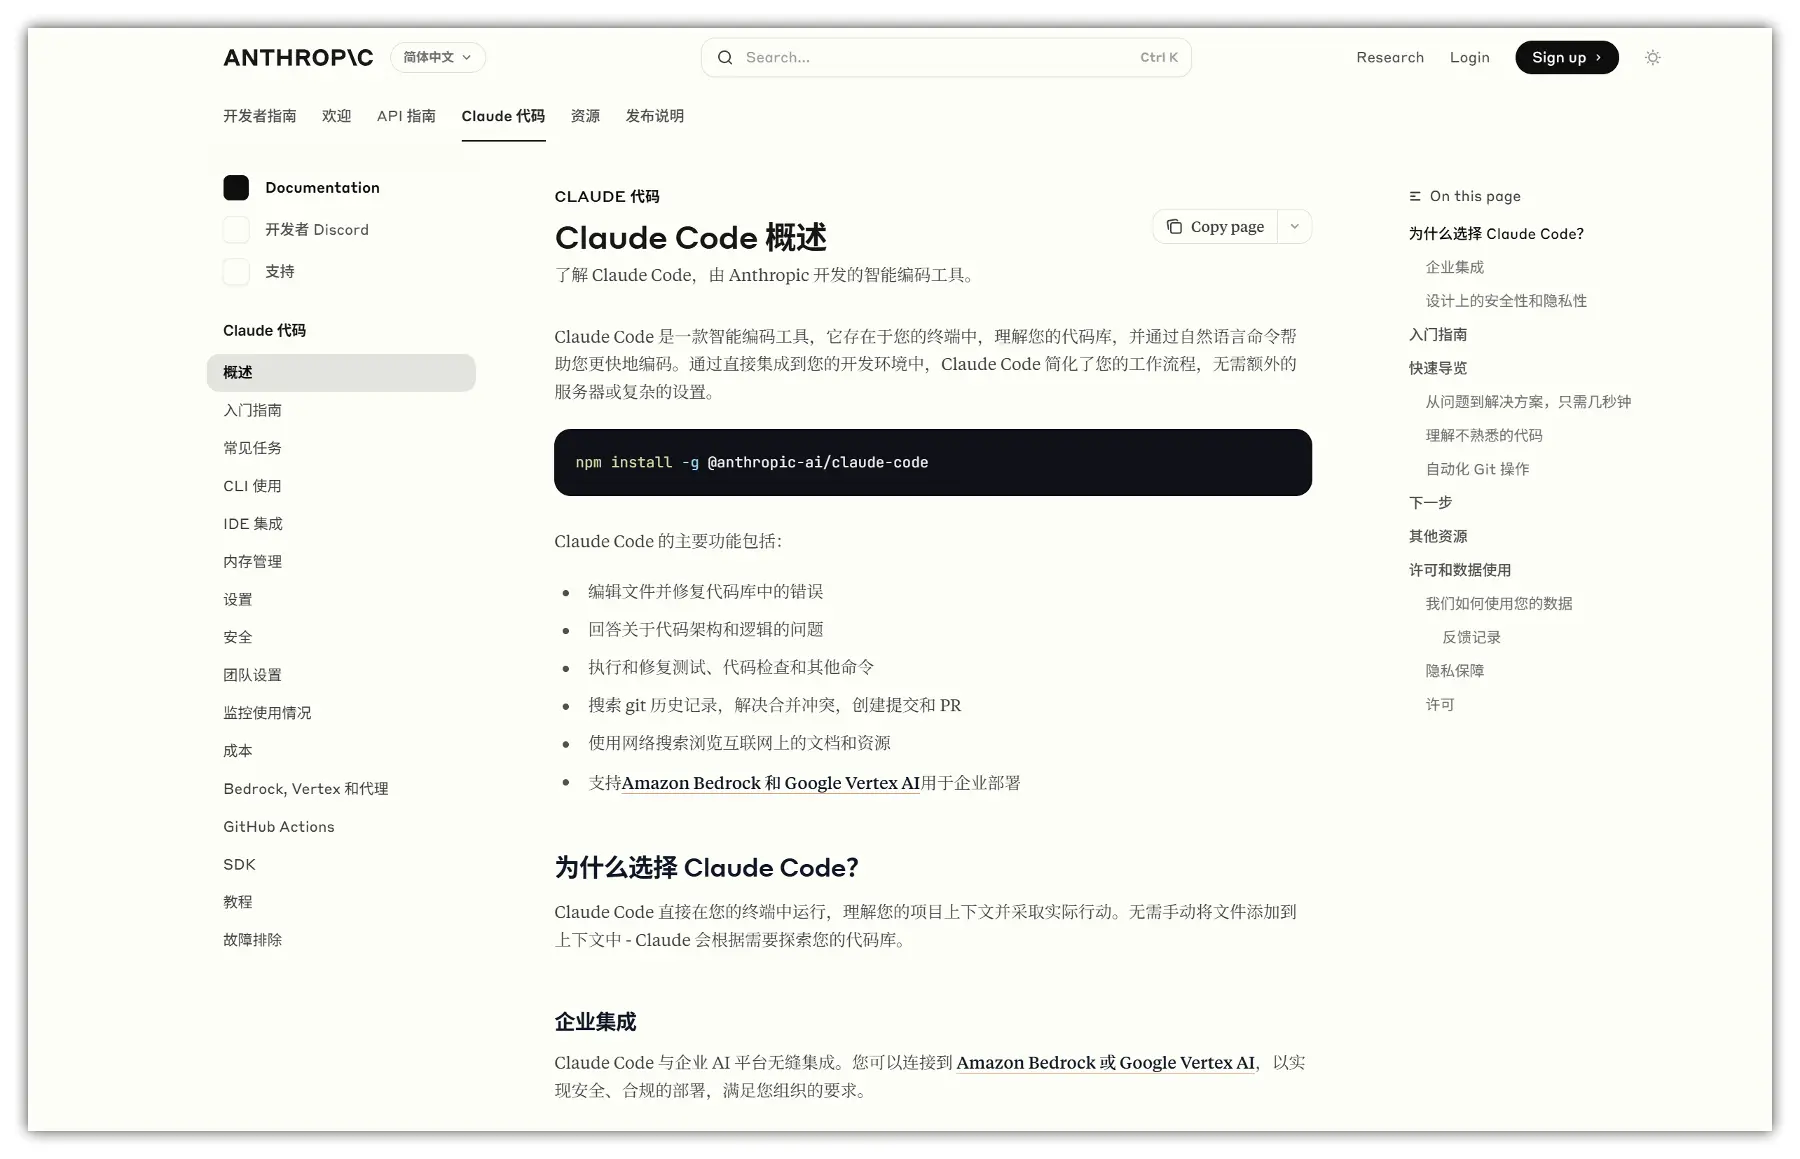Click the search magnifier icon
1800x1159 pixels.
coord(725,58)
